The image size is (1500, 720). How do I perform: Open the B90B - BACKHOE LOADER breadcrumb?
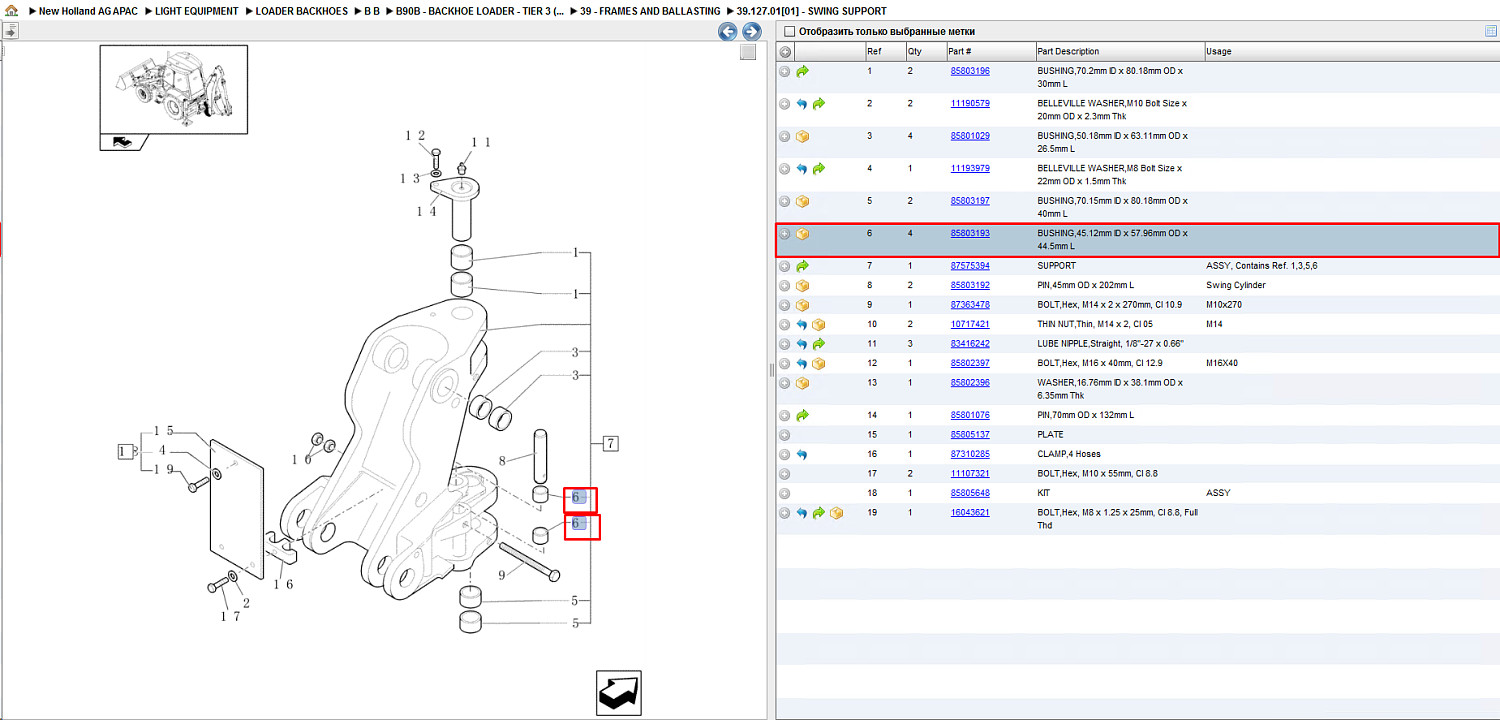coord(479,11)
